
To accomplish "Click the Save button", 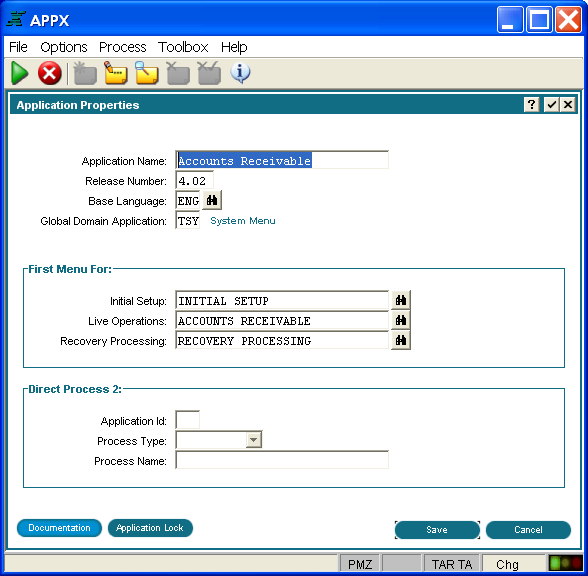I will 437,530.
